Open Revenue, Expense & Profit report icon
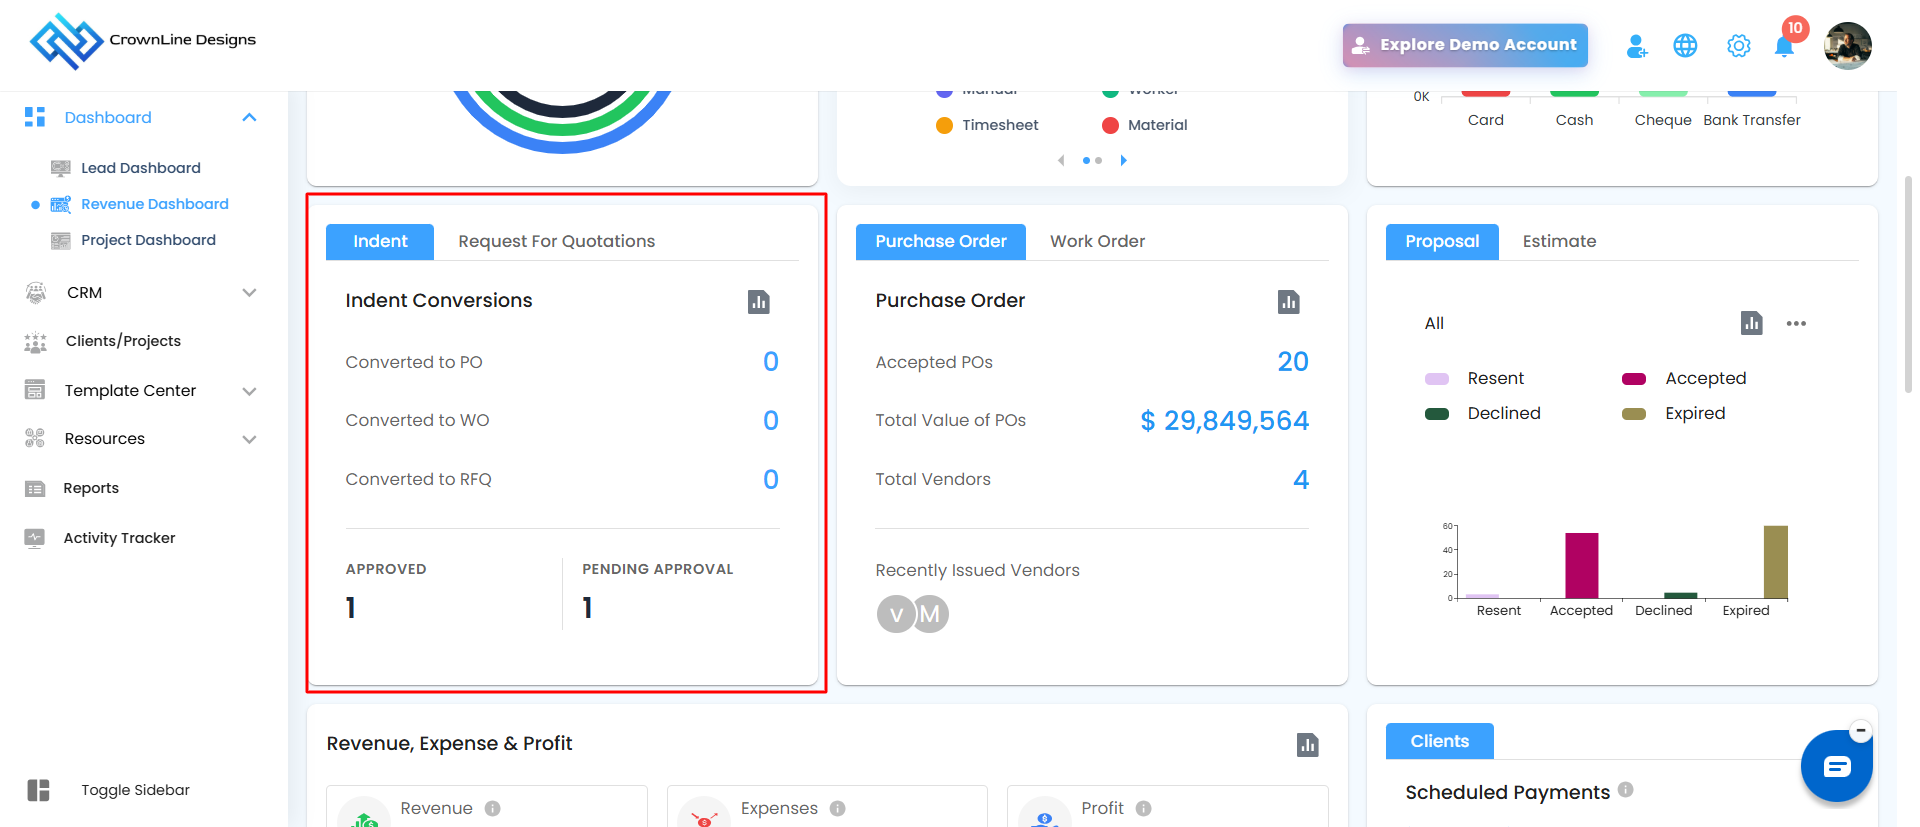The width and height of the screenshot is (1920, 827). click(x=1307, y=745)
